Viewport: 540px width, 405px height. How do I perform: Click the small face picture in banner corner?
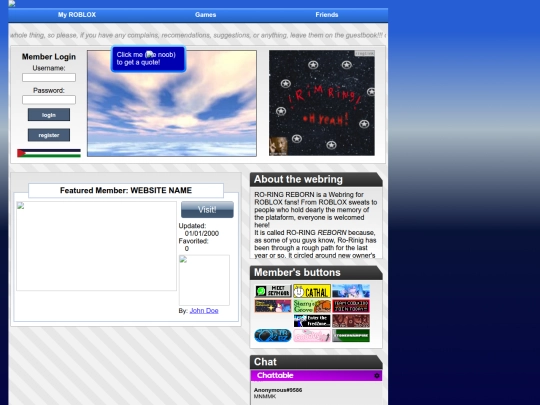coord(278,146)
